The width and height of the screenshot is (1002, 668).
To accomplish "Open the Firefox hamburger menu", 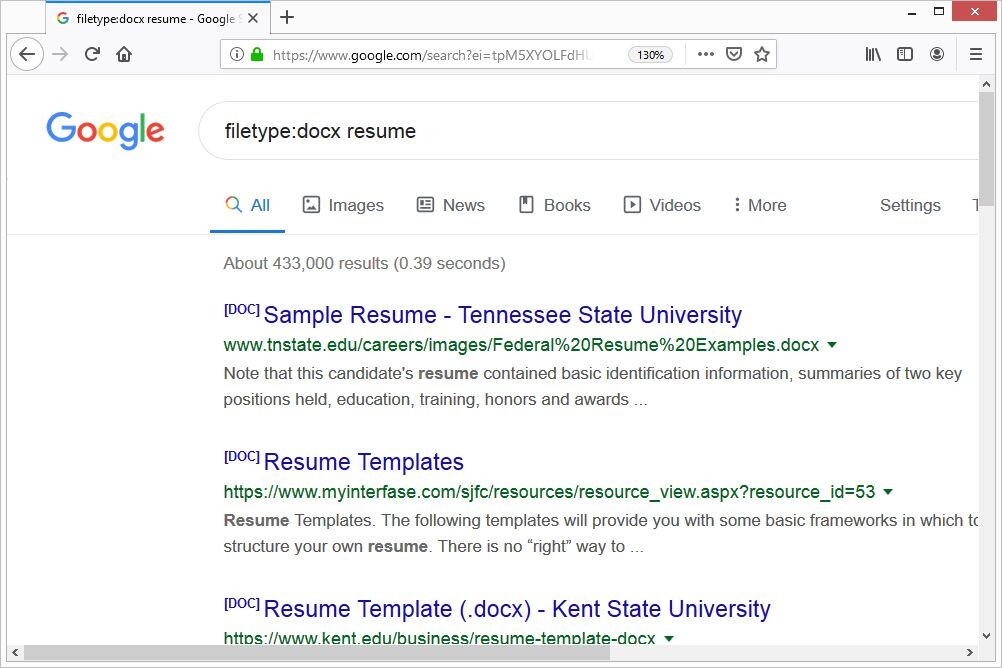I will point(976,54).
